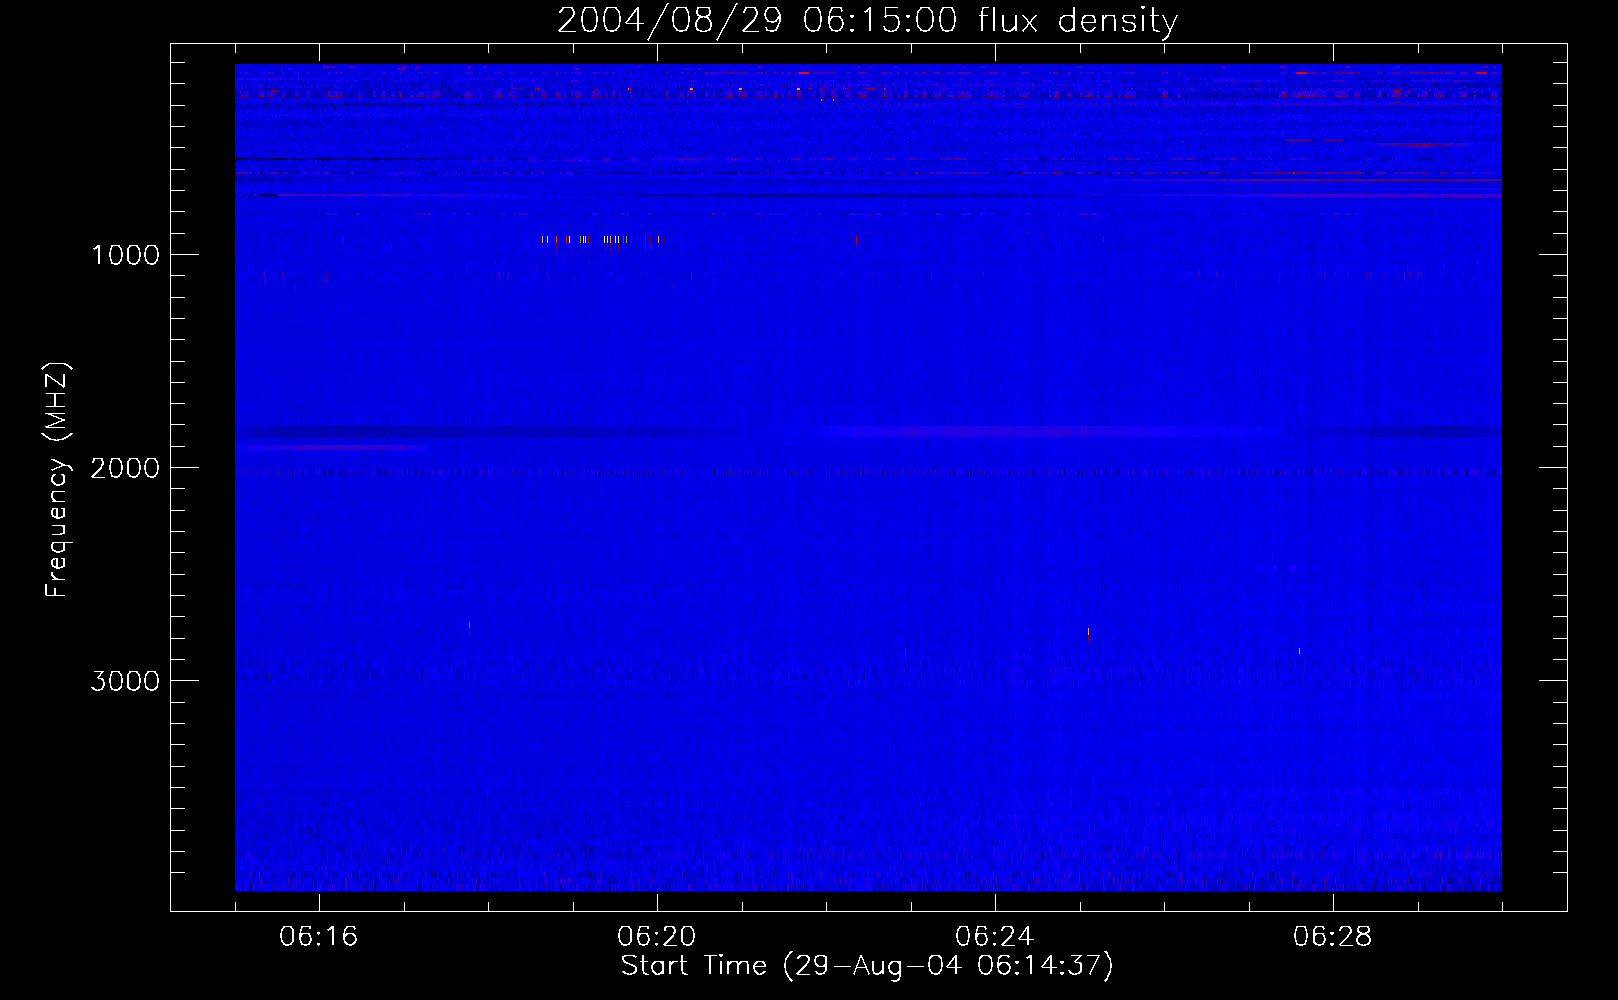Click the 'Frequency (MHZ)' axis label
Screen dimensions: 1618x1000
(x=57, y=480)
